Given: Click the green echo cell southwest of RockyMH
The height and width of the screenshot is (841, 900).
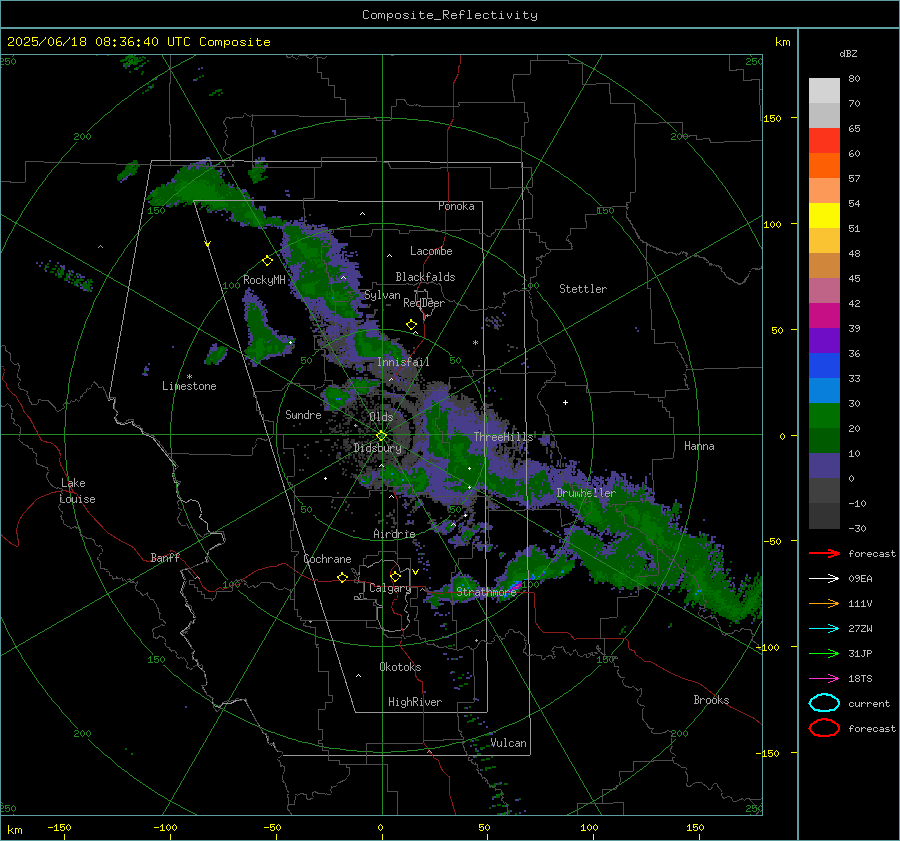Looking at the screenshot, I should point(264,333).
